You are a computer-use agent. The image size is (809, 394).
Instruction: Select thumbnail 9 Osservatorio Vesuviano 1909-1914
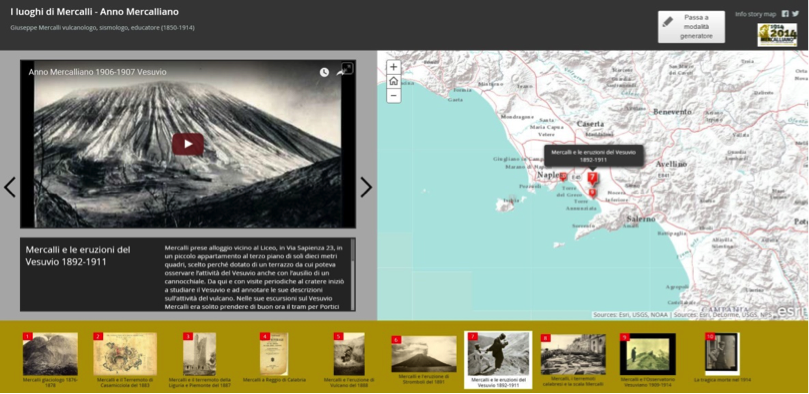click(x=648, y=354)
